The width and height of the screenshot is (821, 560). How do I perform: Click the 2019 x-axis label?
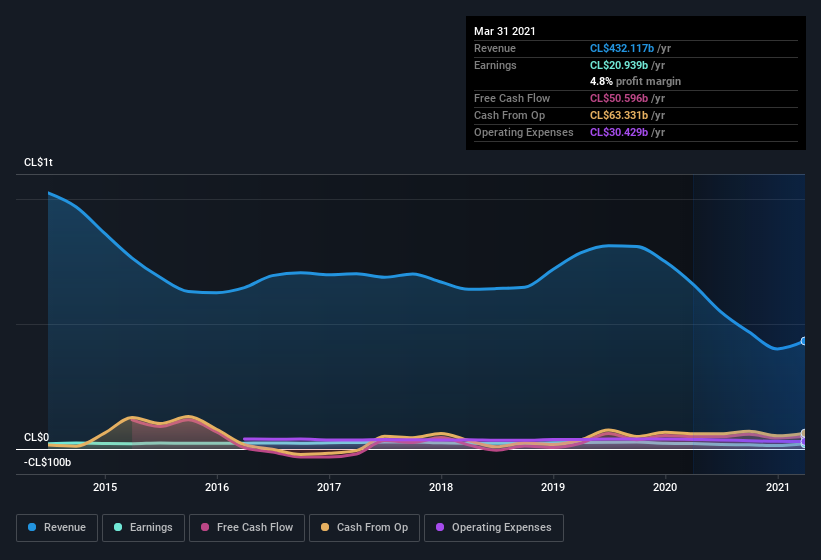[553, 487]
